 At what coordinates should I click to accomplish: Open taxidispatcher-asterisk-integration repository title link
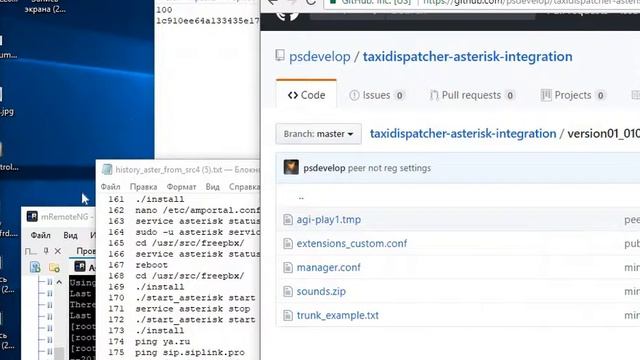click(x=467, y=56)
